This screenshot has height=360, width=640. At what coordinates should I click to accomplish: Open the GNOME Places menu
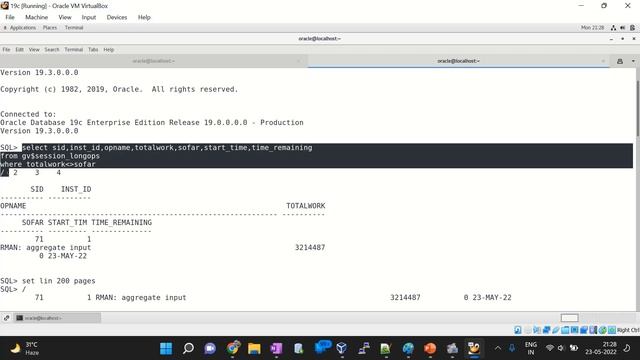50,28
